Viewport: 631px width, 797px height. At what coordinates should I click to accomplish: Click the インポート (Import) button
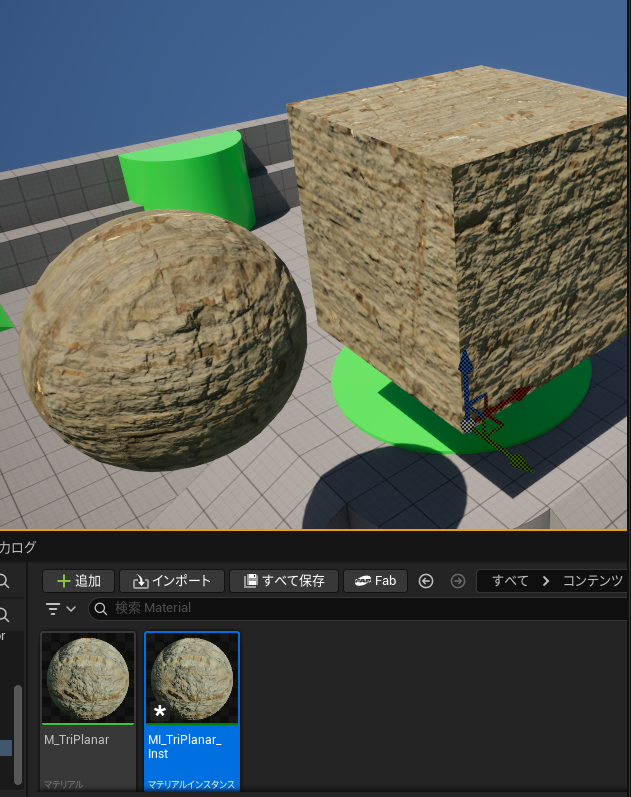(172, 581)
